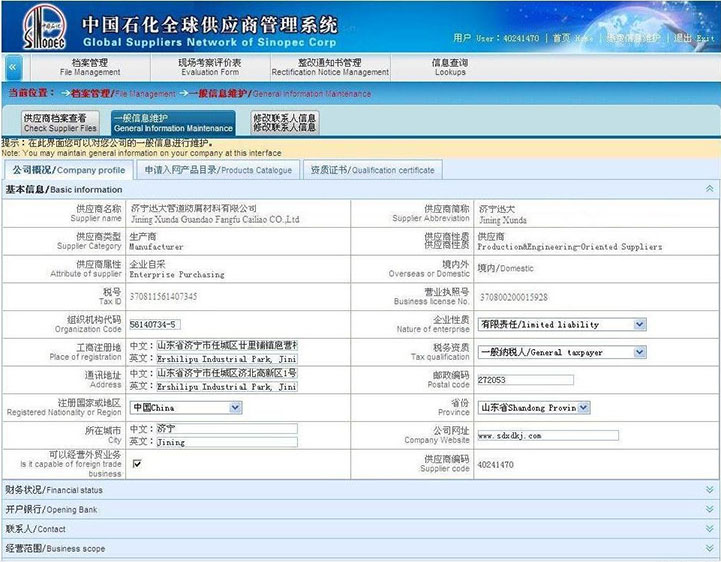The width and height of the screenshot is (721, 562).
Task: Collapse the Basic information section chevron
Action: (x=709, y=188)
